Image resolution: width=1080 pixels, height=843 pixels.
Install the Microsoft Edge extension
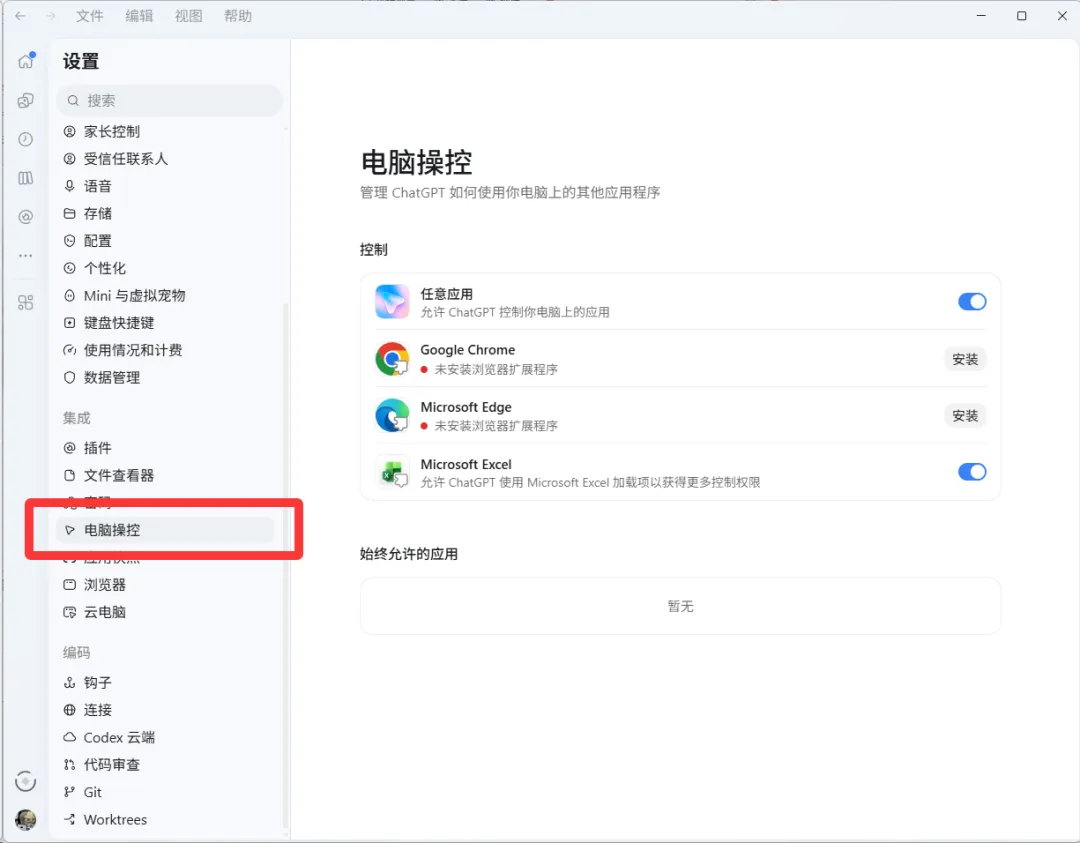pos(965,415)
